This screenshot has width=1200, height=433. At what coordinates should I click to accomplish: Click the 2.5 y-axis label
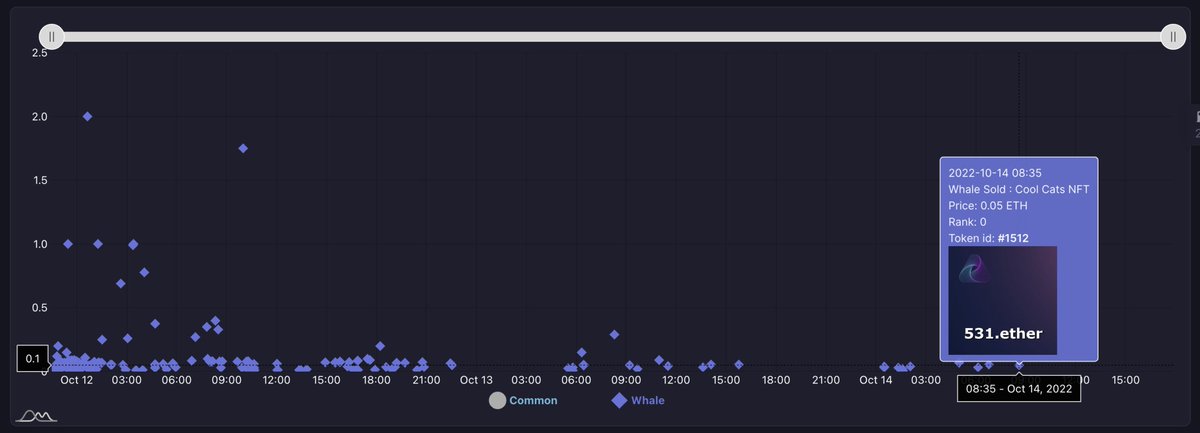point(39,52)
